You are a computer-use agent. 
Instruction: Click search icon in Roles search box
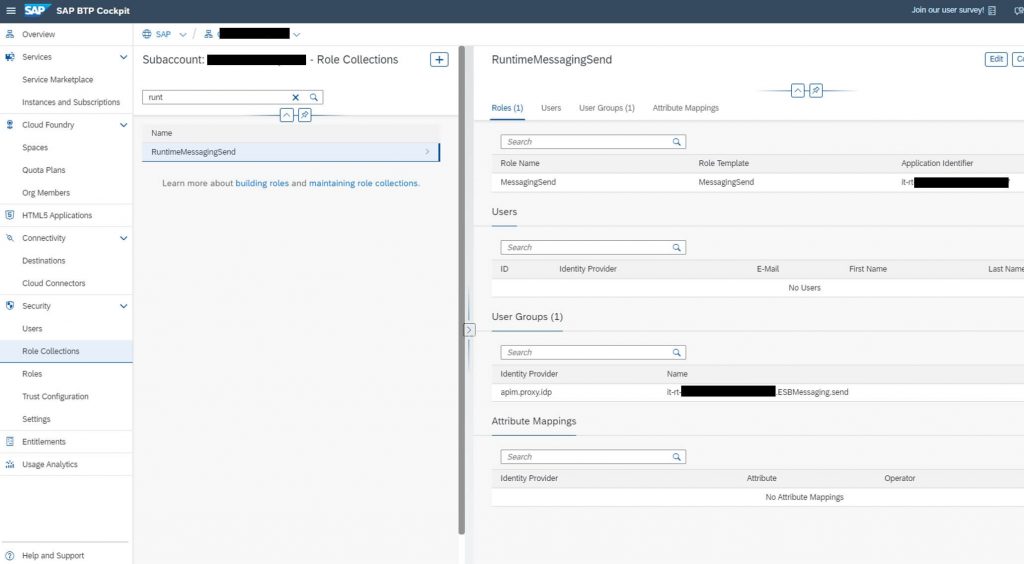click(677, 142)
